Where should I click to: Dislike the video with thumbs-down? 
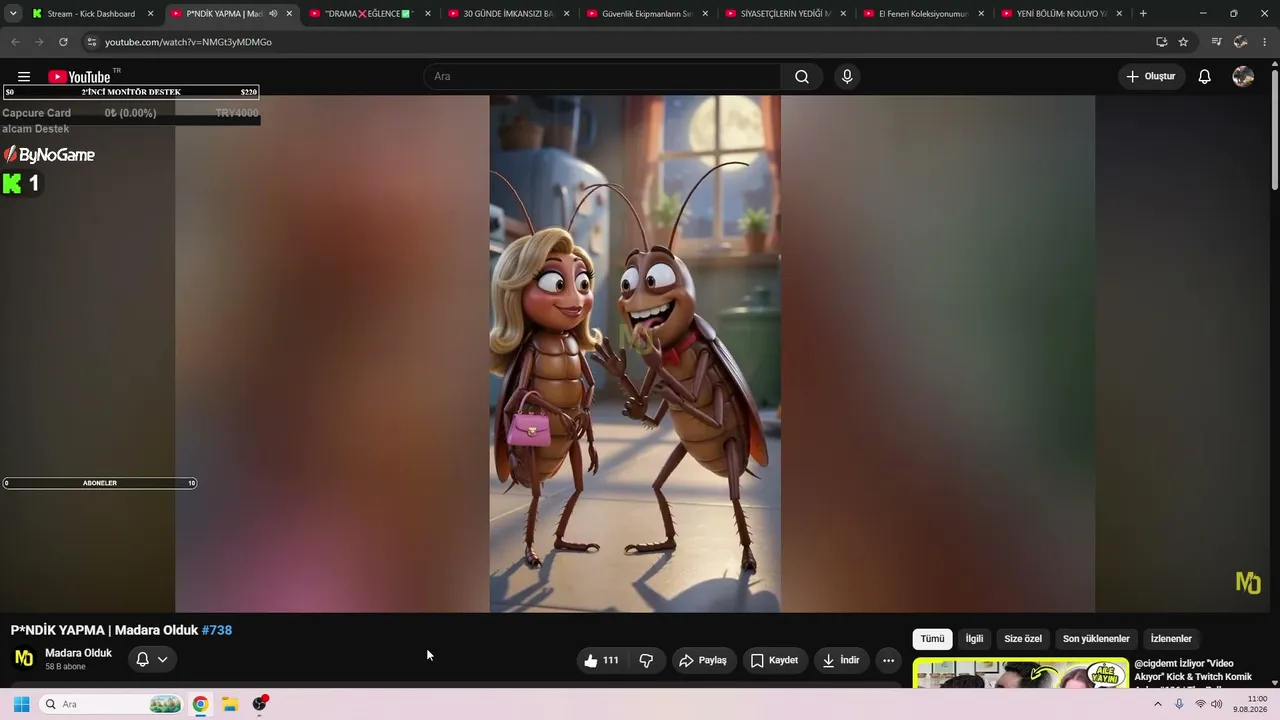pyautogui.click(x=646, y=660)
